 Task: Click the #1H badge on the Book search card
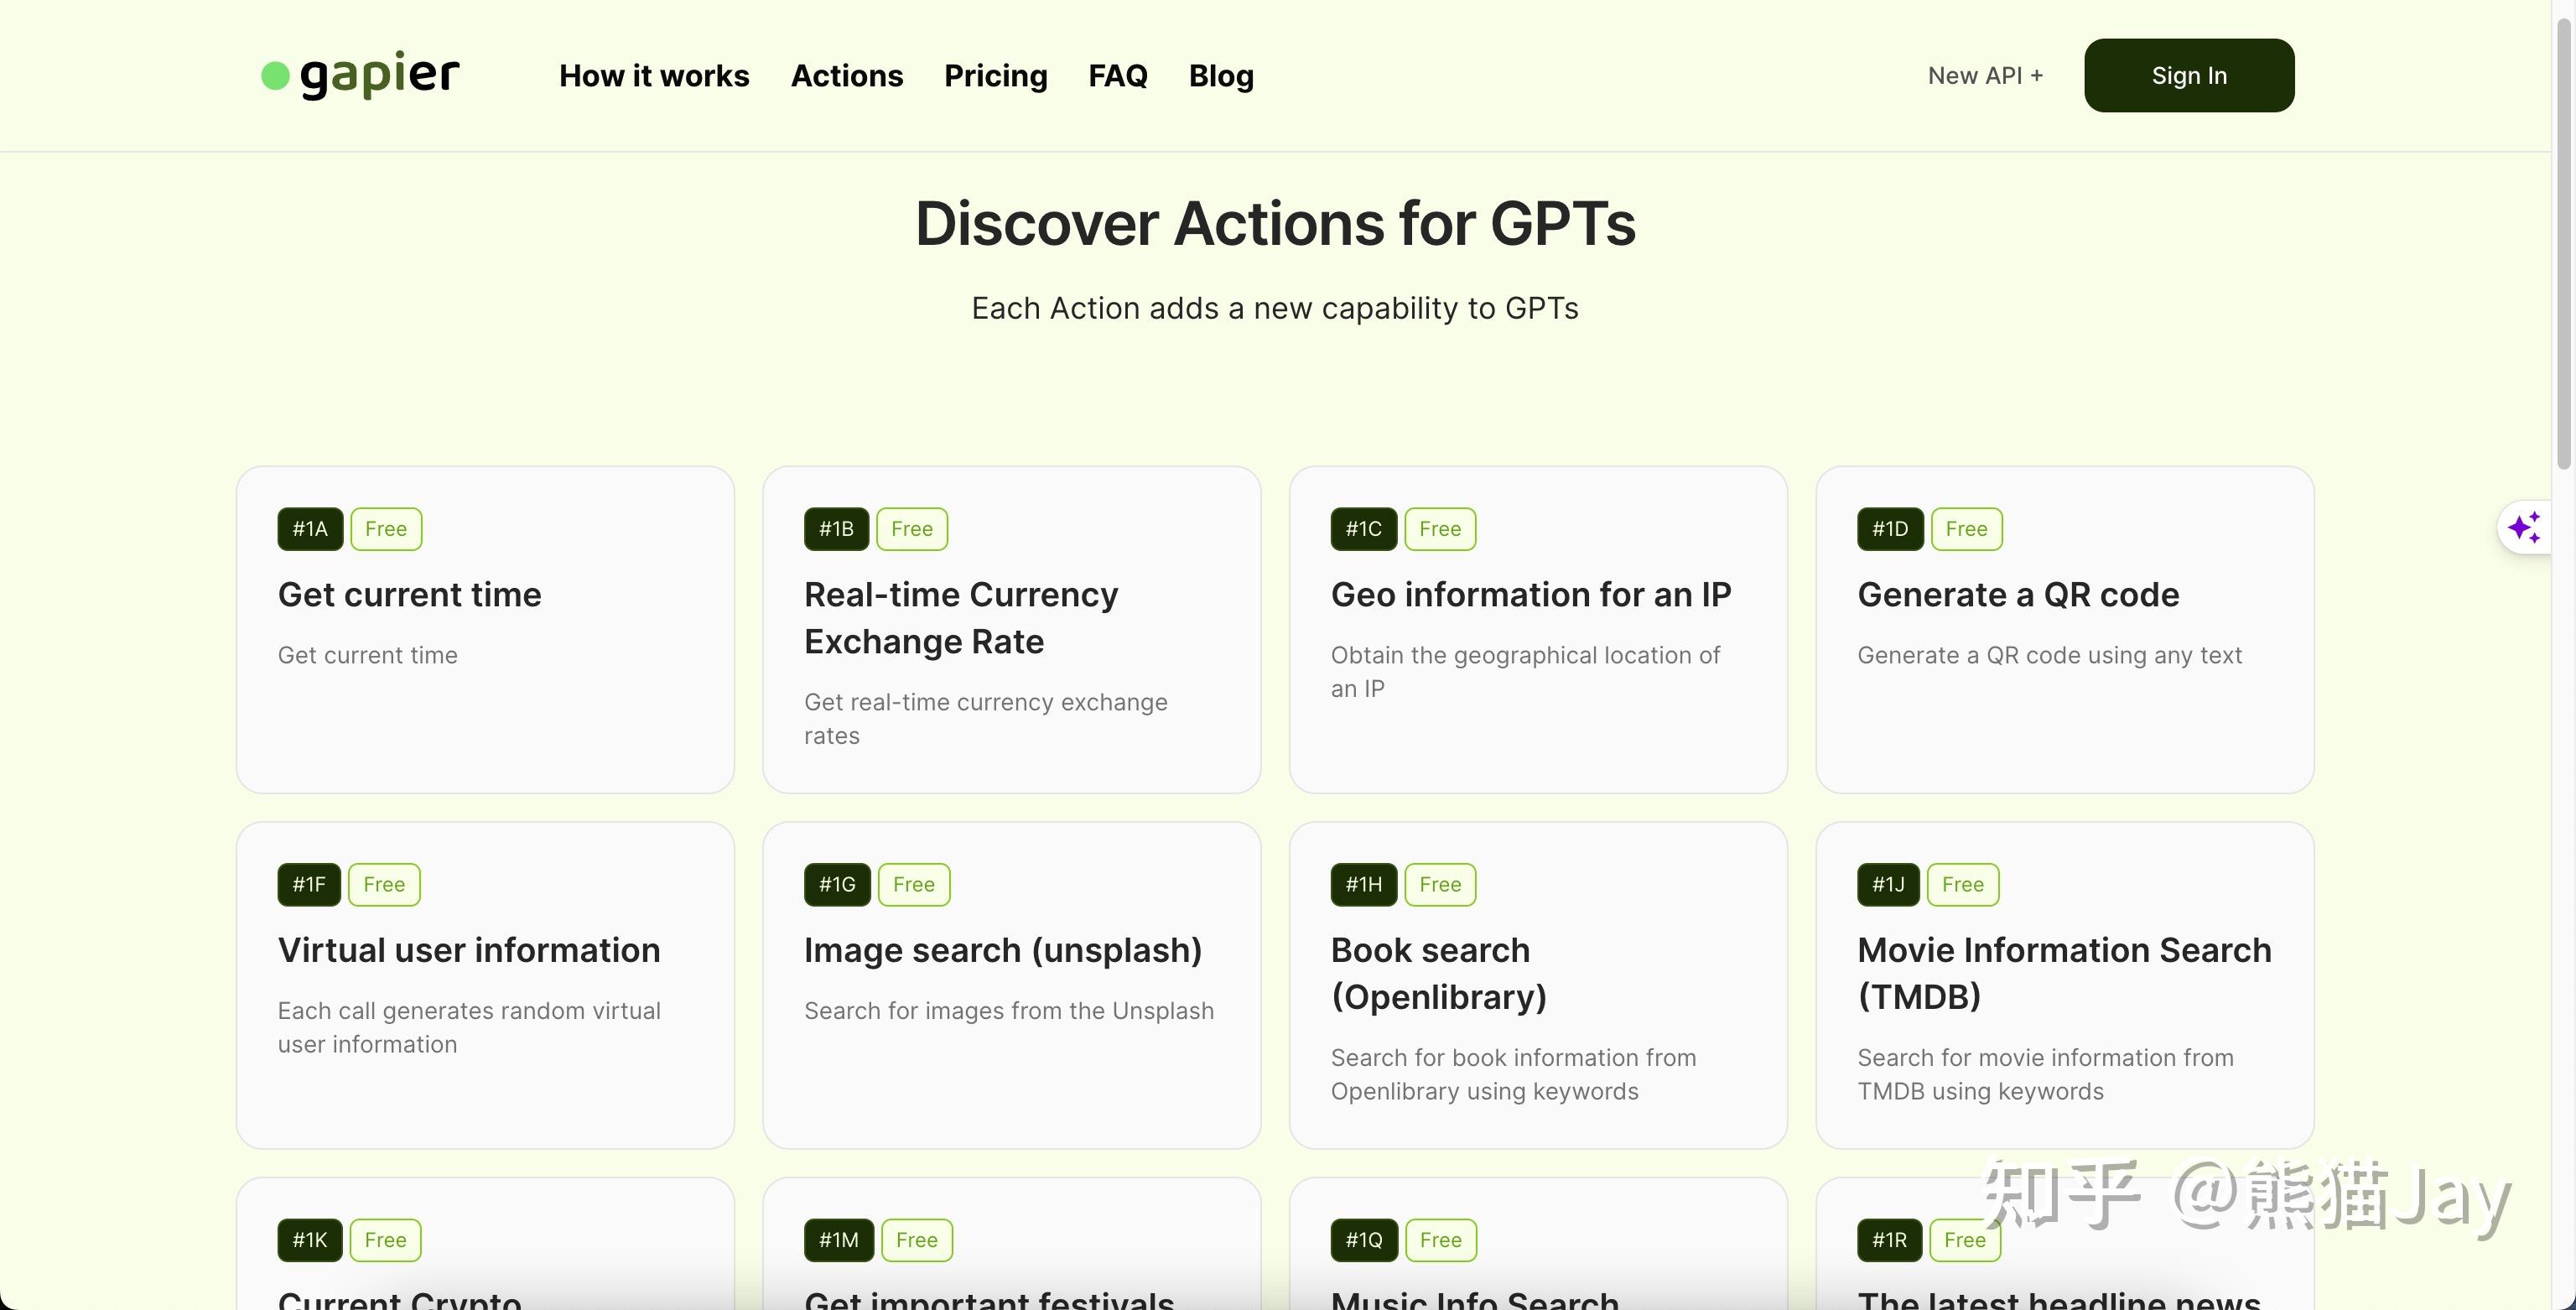1363,885
